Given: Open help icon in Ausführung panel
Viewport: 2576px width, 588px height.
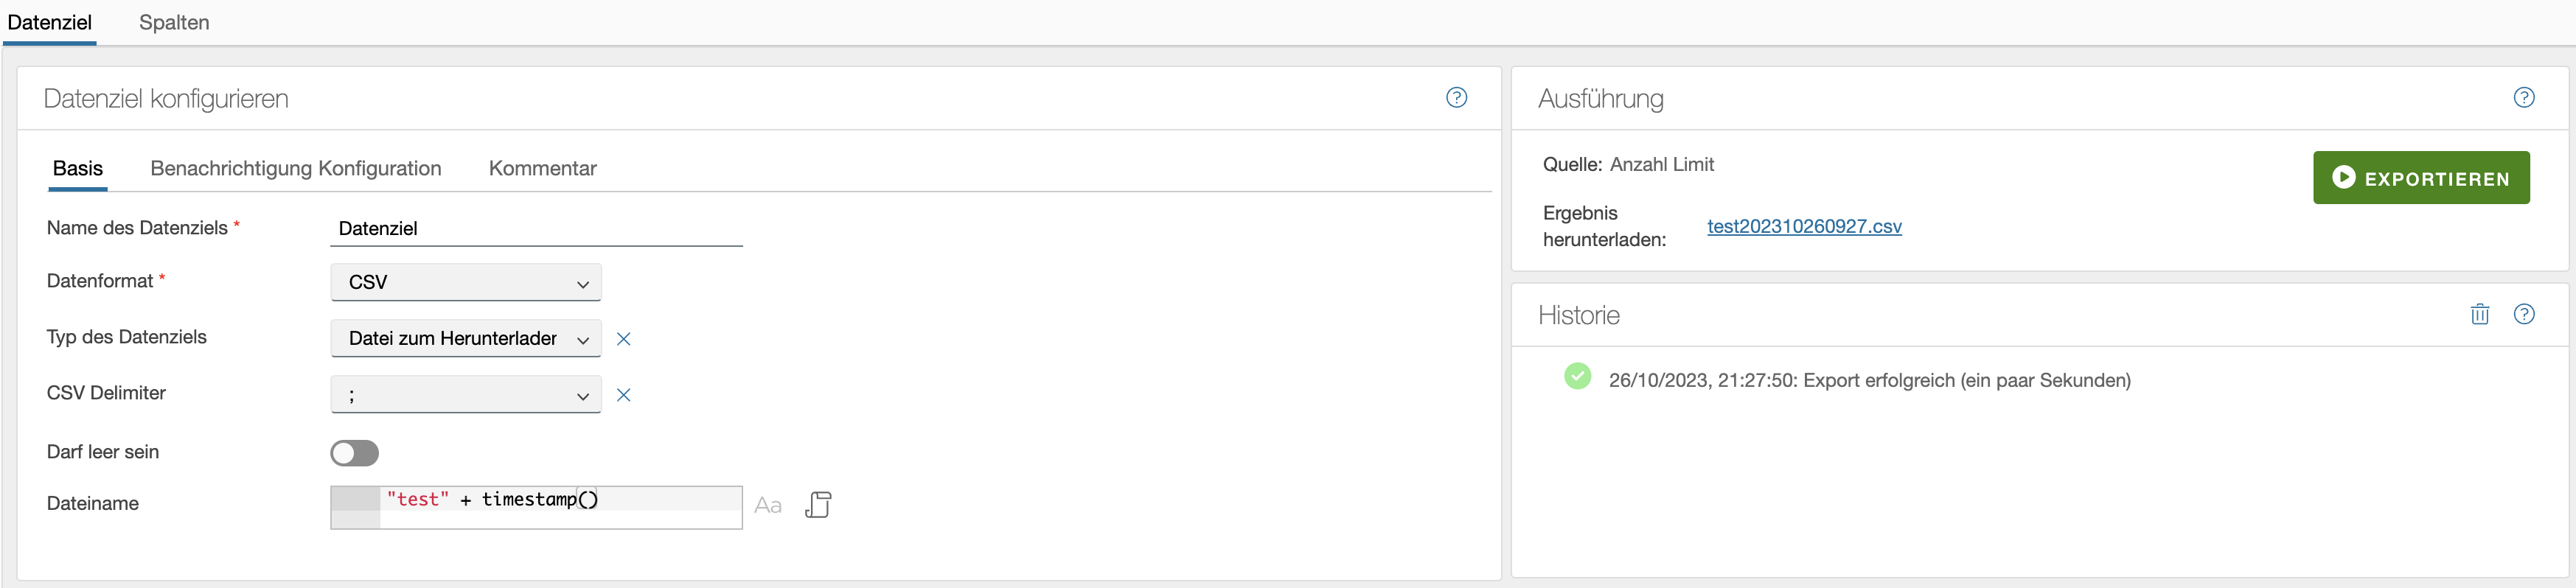Looking at the screenshot, I should click(2523, 97).
